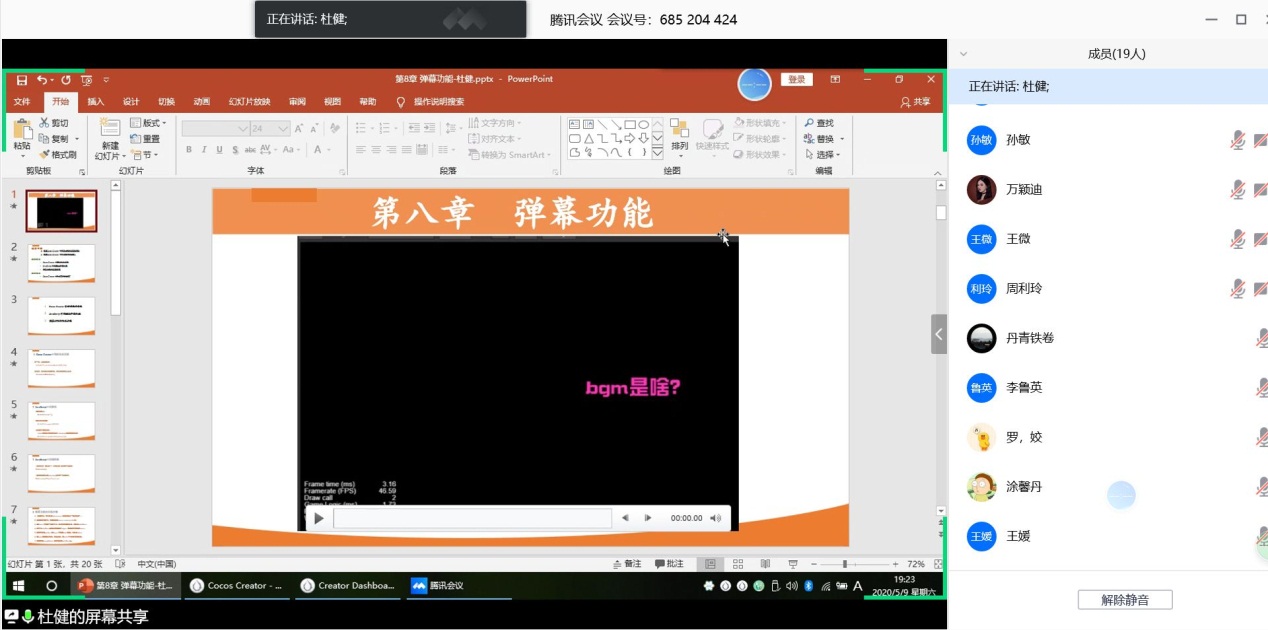Click the Save icon in PowerPoint title bar
Viewport: 1268px width, 630px height.
point(22,80)
